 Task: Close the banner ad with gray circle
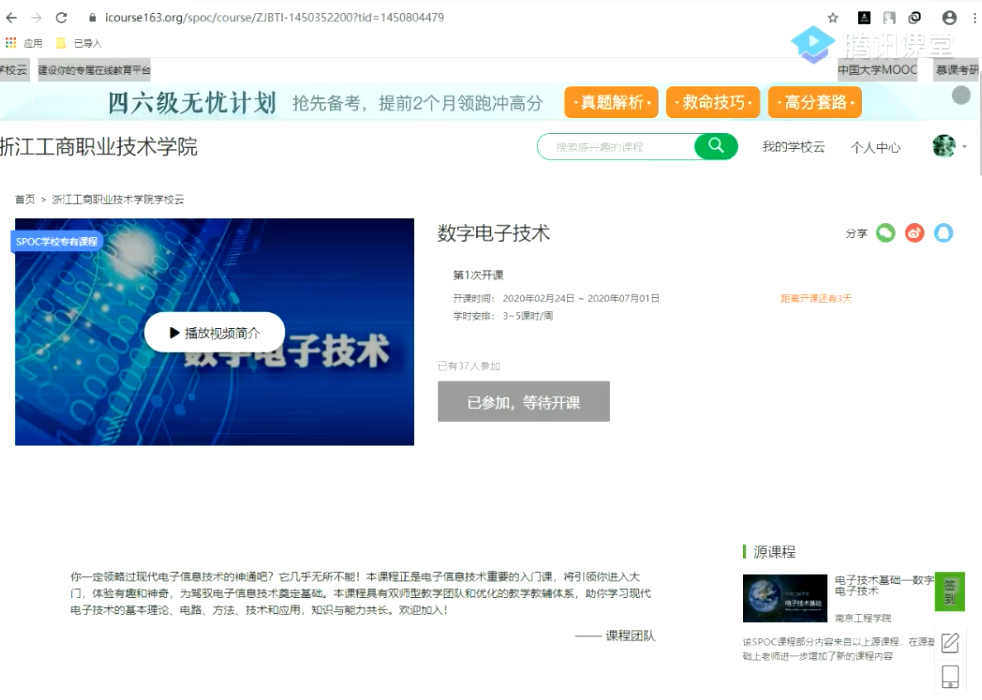click(961, 95)
